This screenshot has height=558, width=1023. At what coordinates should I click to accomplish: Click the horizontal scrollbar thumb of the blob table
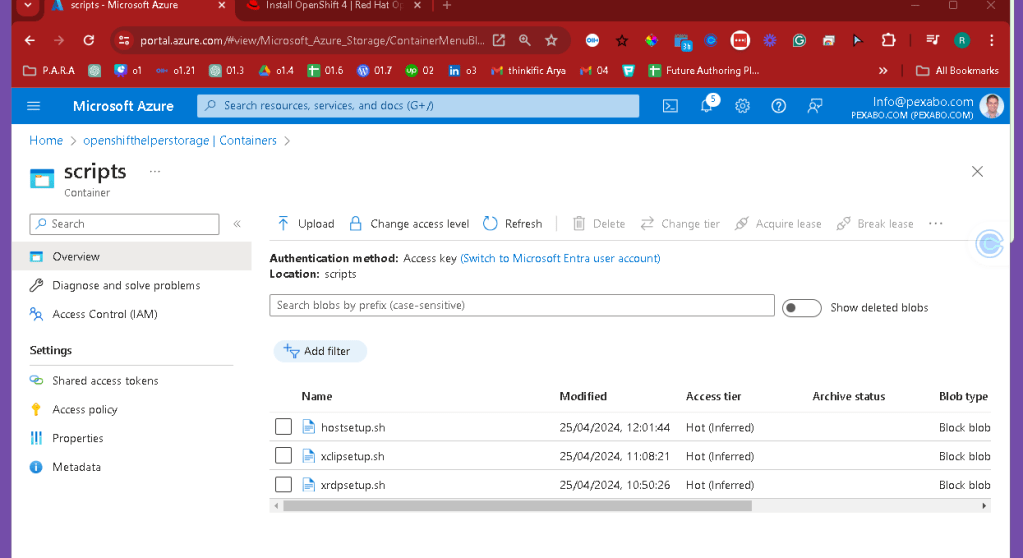point(517,506)
